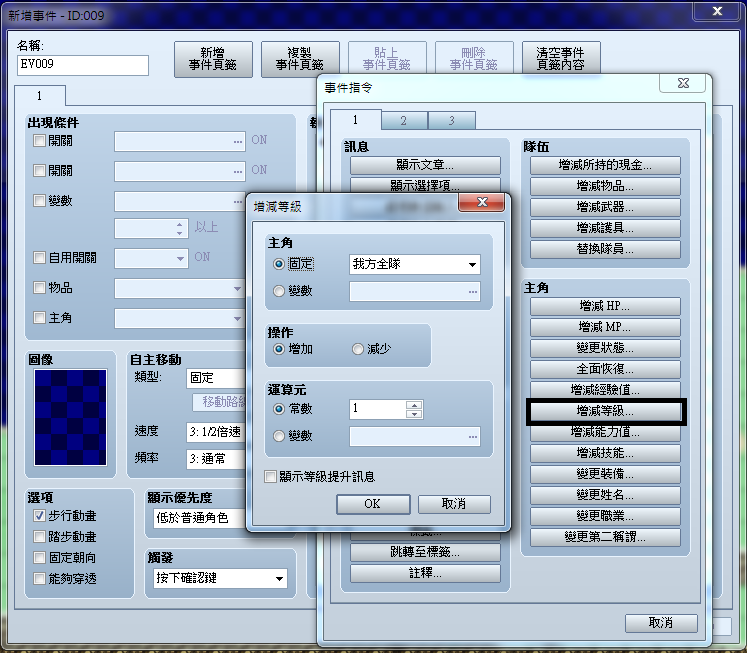The width and height of the screenshot is (747, 653).
Task: Click the 複製事件頁籤 button
Action: coord(300,59)
